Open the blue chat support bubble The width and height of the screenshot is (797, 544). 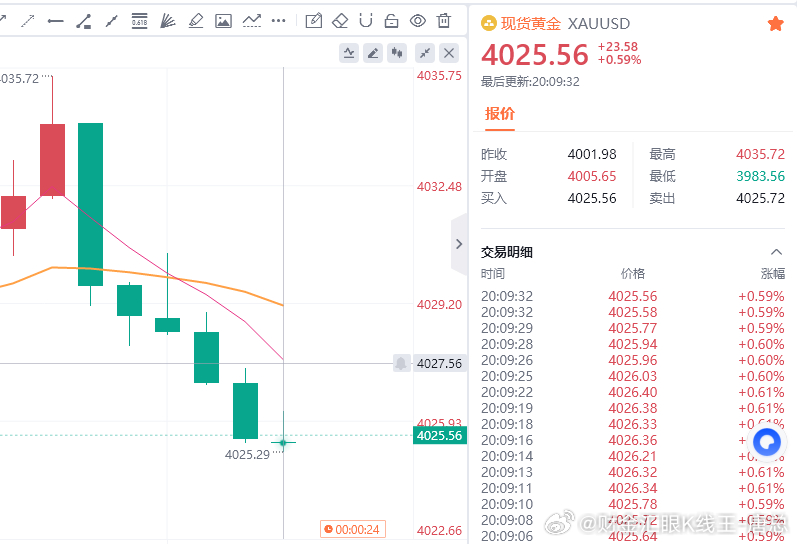click(x=767, y=442)
